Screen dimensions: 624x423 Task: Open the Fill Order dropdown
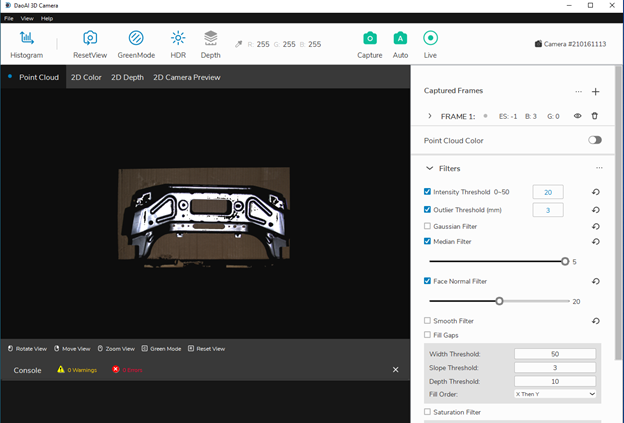tap(555, 394)
